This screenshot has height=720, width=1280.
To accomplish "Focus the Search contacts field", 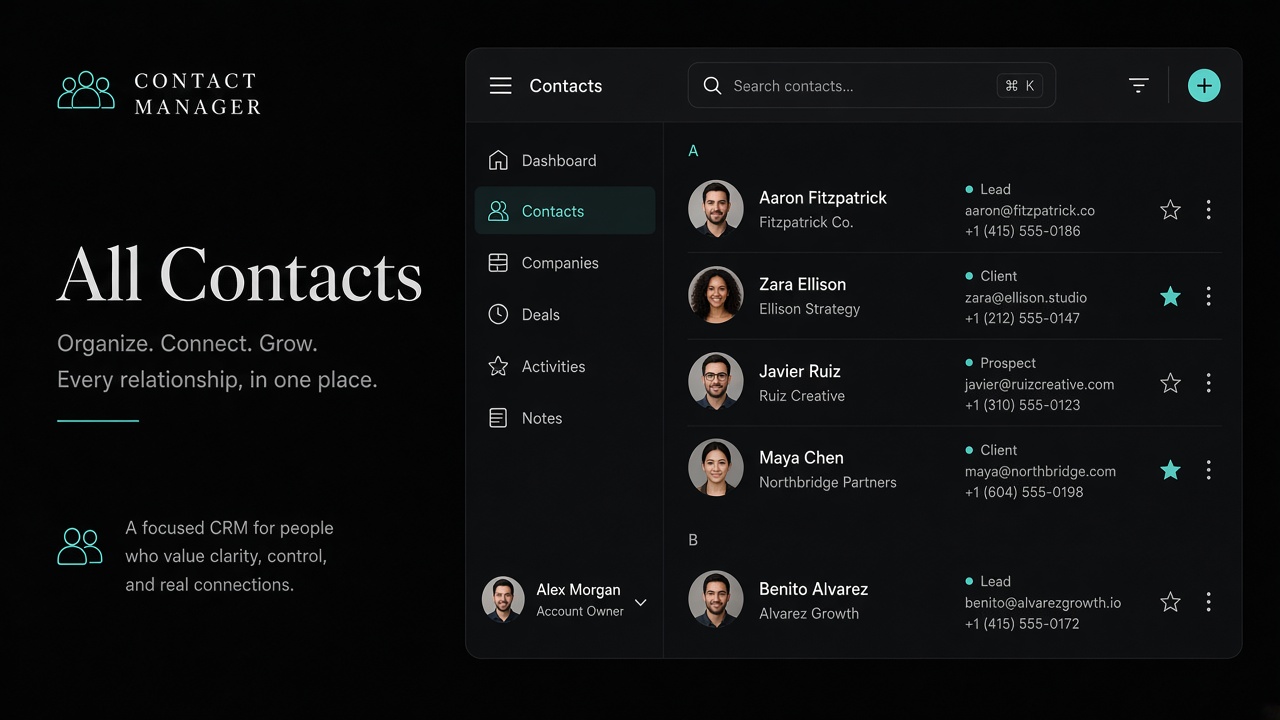I will [871, 86].
